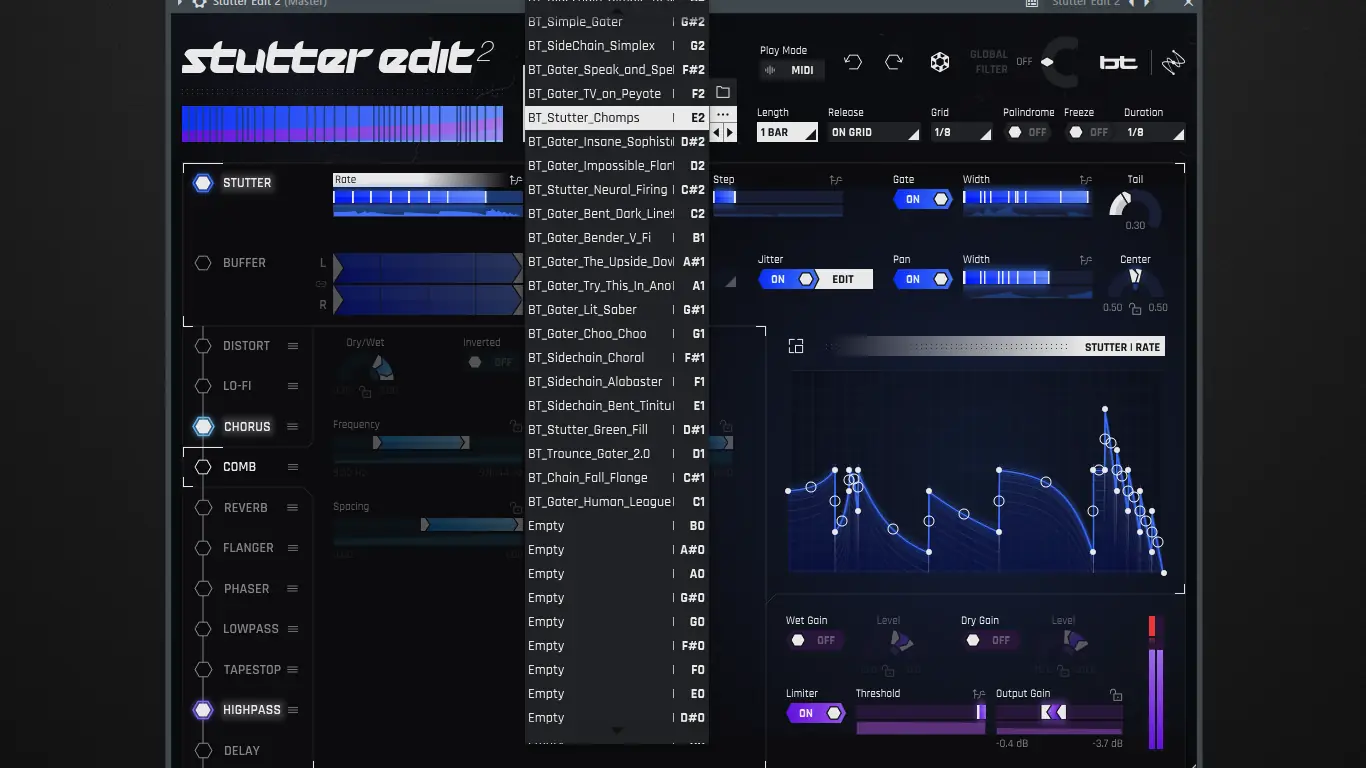
Task: Enable the Palindrome toggle
Action: (x=1026, y=132)
